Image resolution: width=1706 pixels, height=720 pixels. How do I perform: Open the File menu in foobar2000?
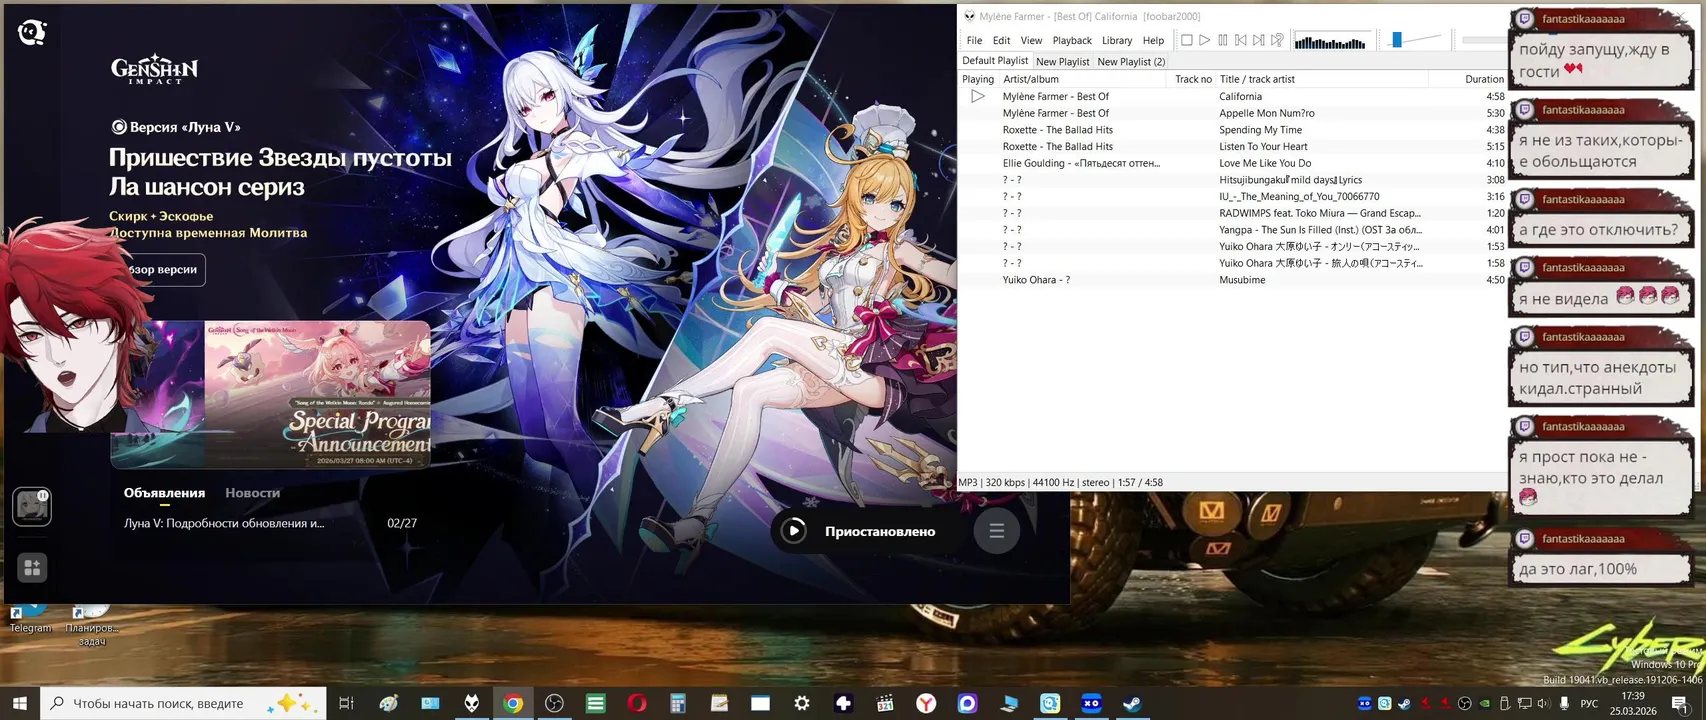974,41
